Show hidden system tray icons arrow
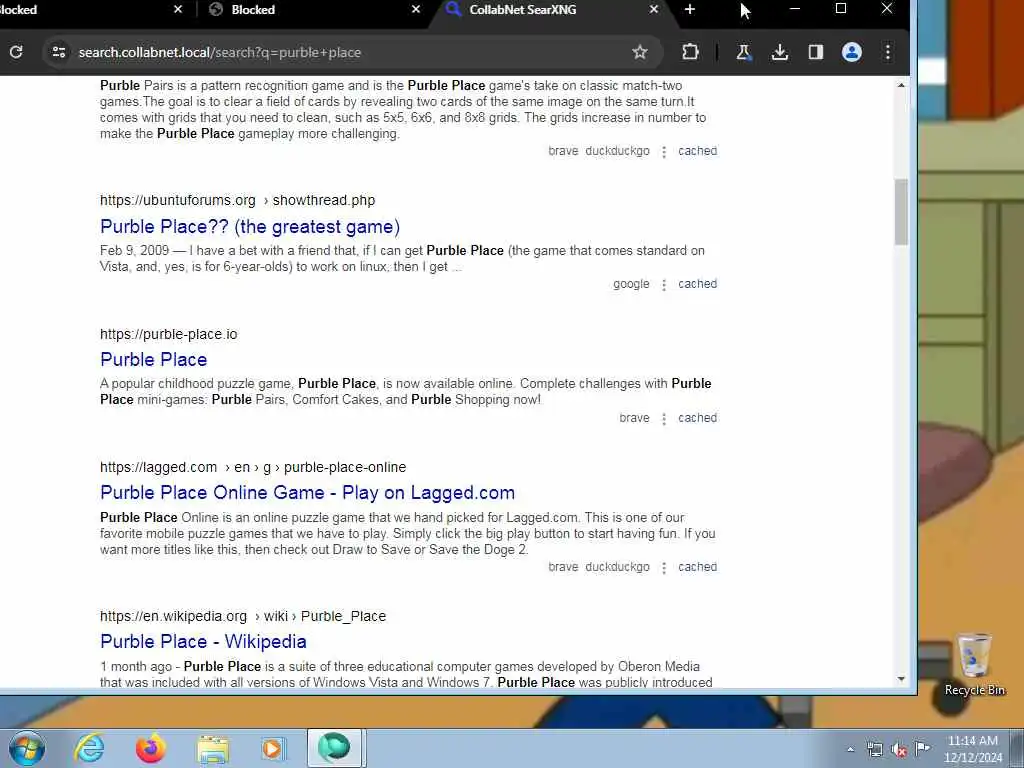 (850, 749)
